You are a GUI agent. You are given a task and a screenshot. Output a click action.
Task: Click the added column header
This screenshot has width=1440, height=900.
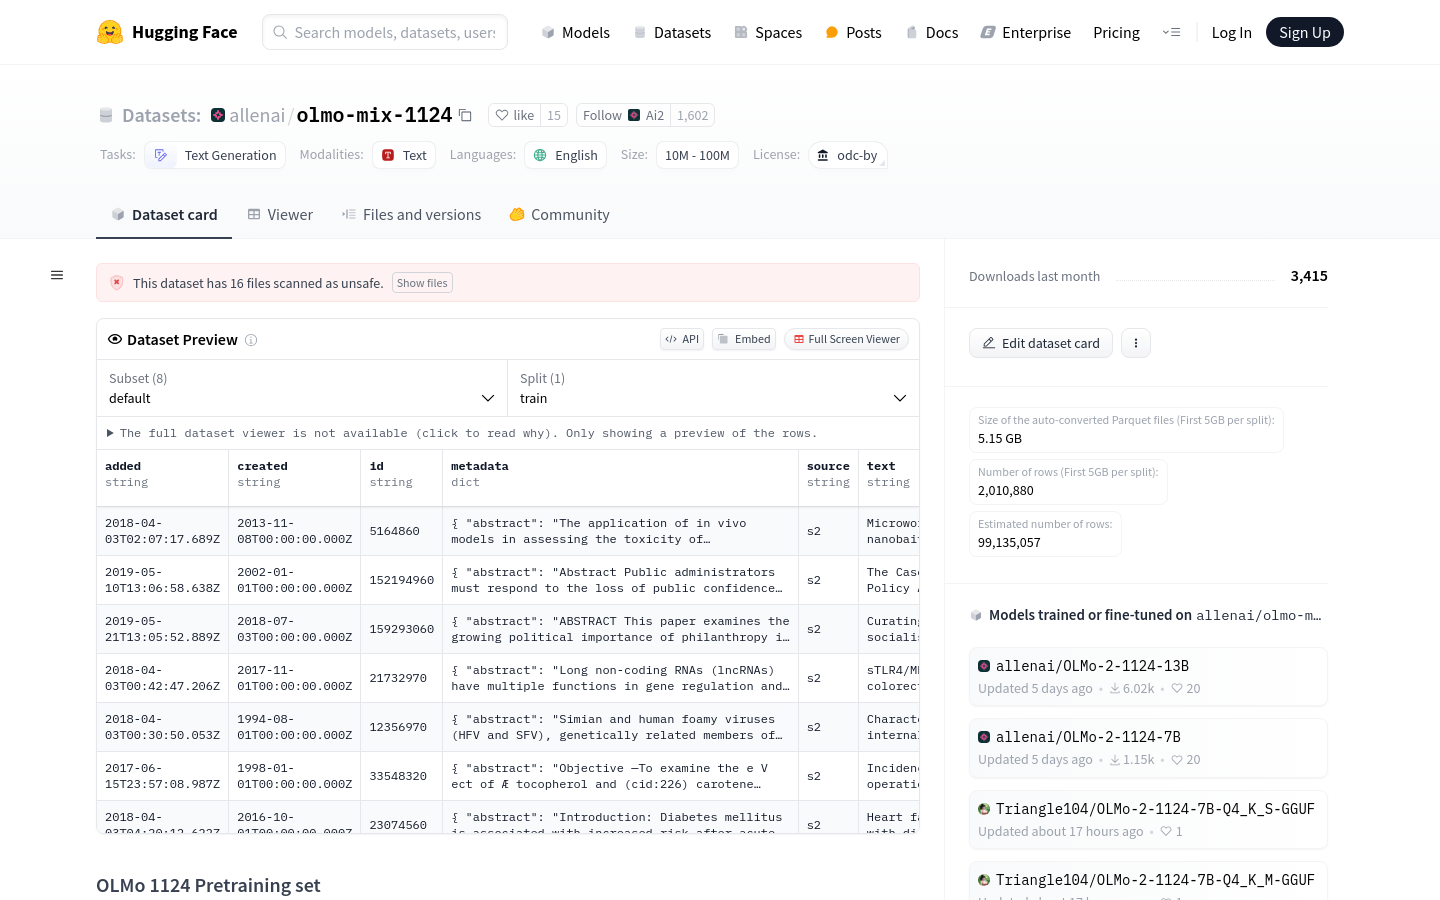pos(163,474)
